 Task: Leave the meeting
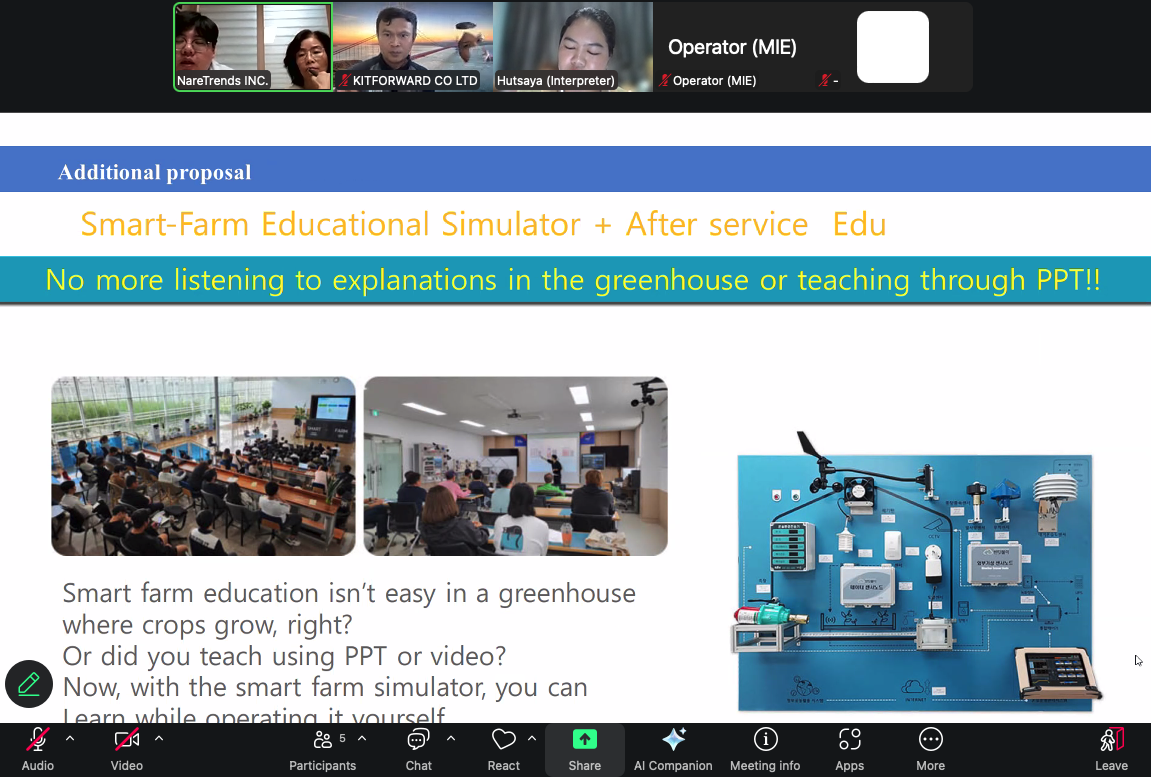point(1111,749)
